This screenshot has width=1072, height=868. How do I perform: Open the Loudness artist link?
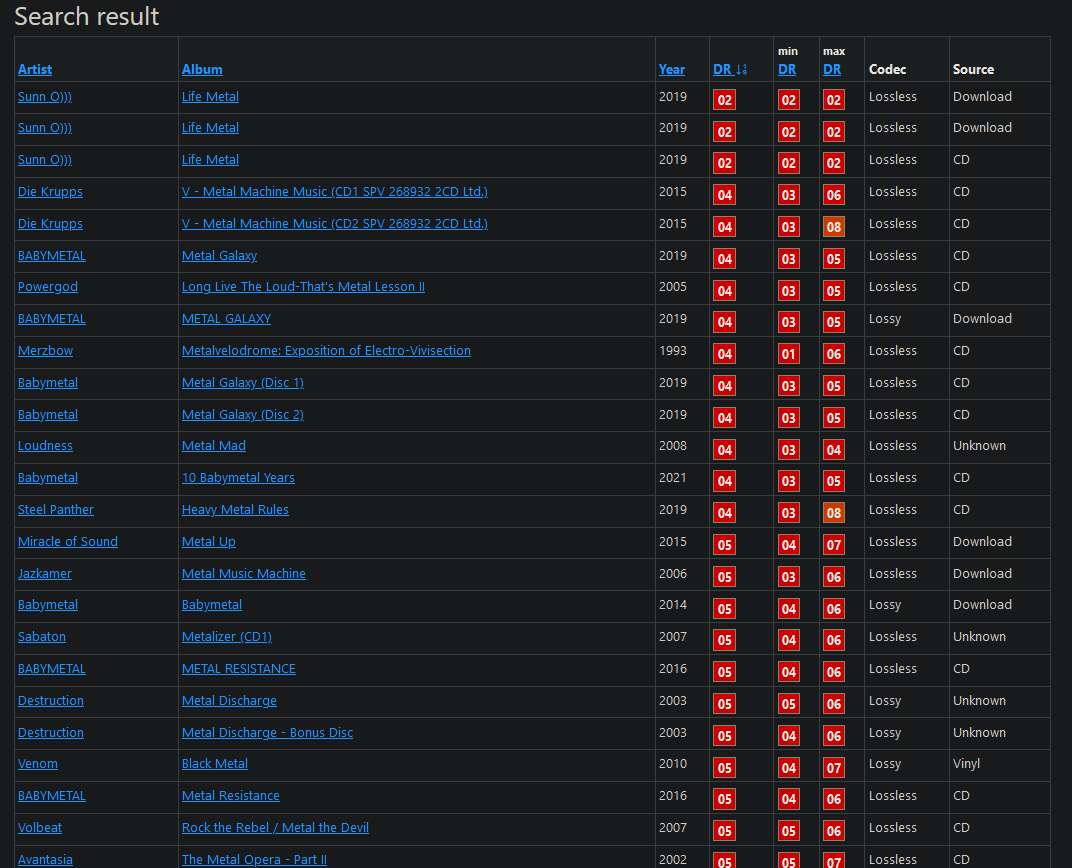(x=45, y=446)
